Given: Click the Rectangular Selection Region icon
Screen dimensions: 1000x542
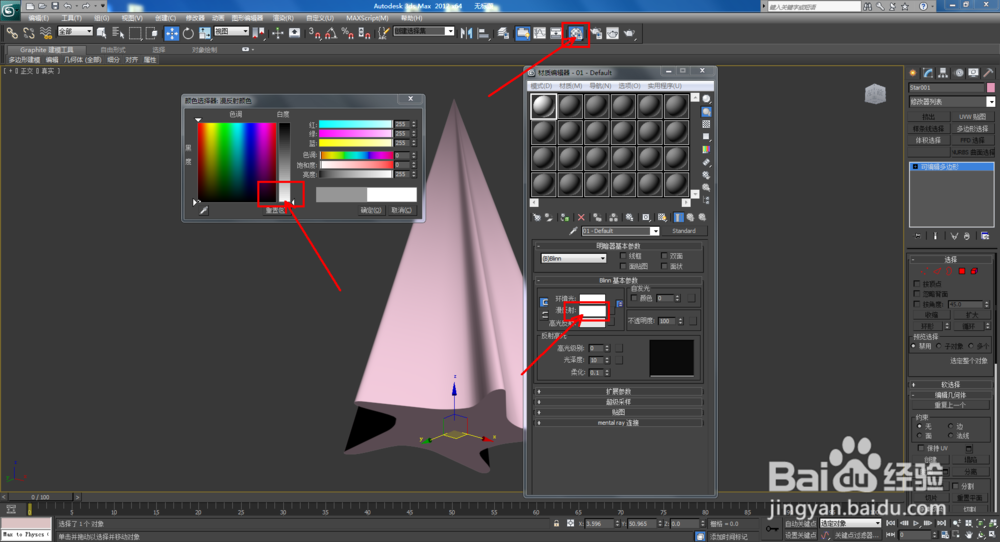Looking at the screenshot, I should coord(135,33).
